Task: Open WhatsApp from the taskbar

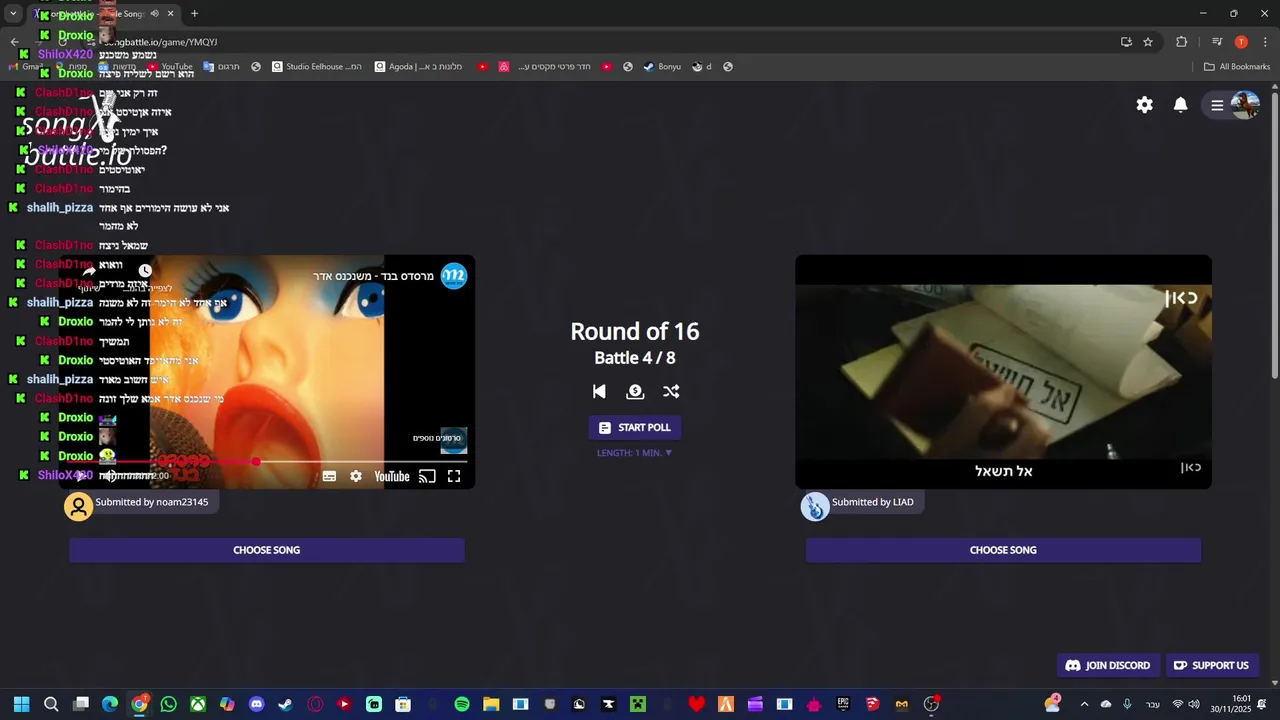Action: pyautogui.click(x=168, y=704)
